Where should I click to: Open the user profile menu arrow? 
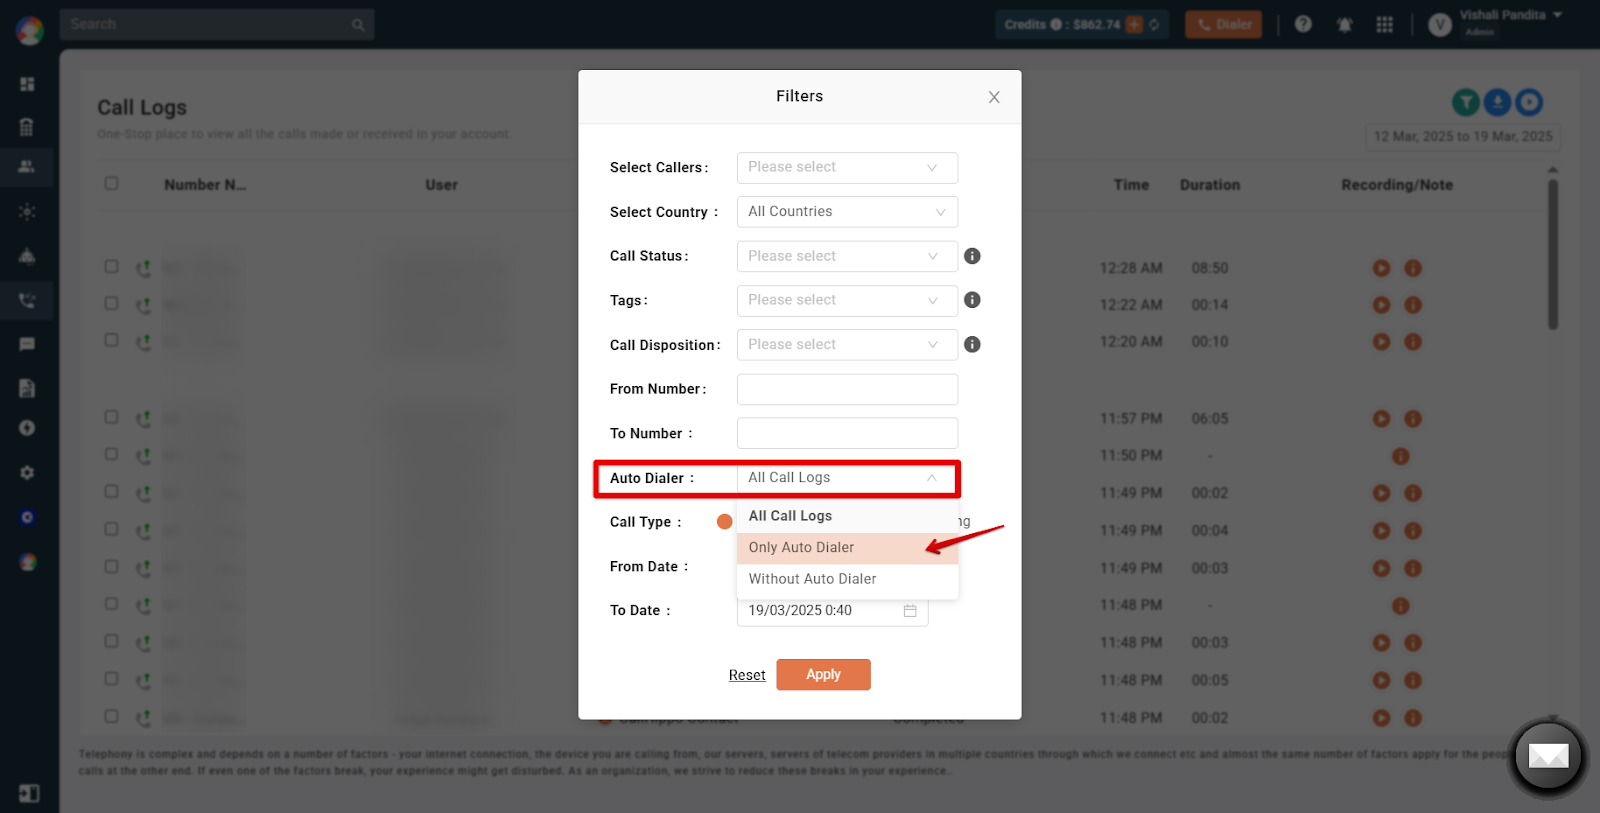(x=1558, y=15)
